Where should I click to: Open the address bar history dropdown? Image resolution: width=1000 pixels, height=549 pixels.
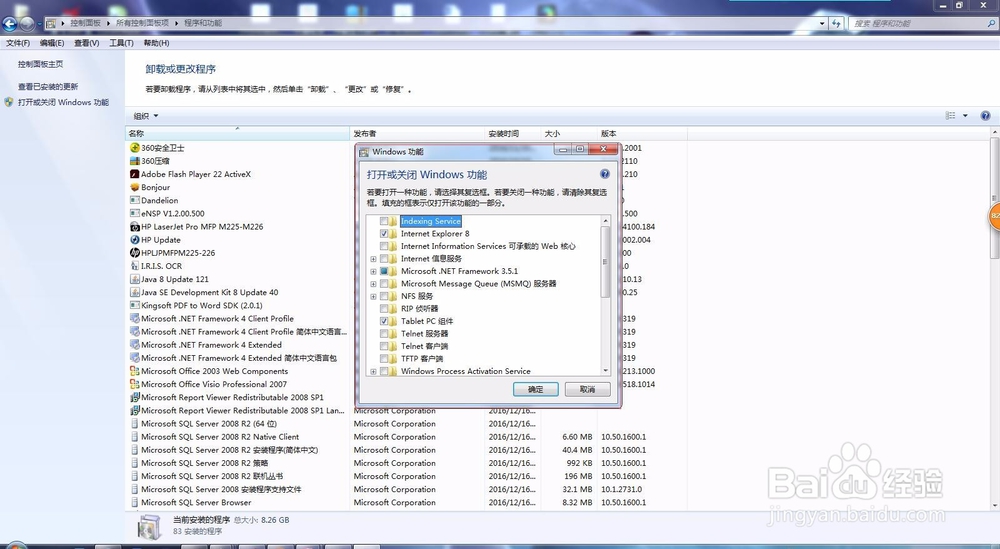click(x=822, y=24)
